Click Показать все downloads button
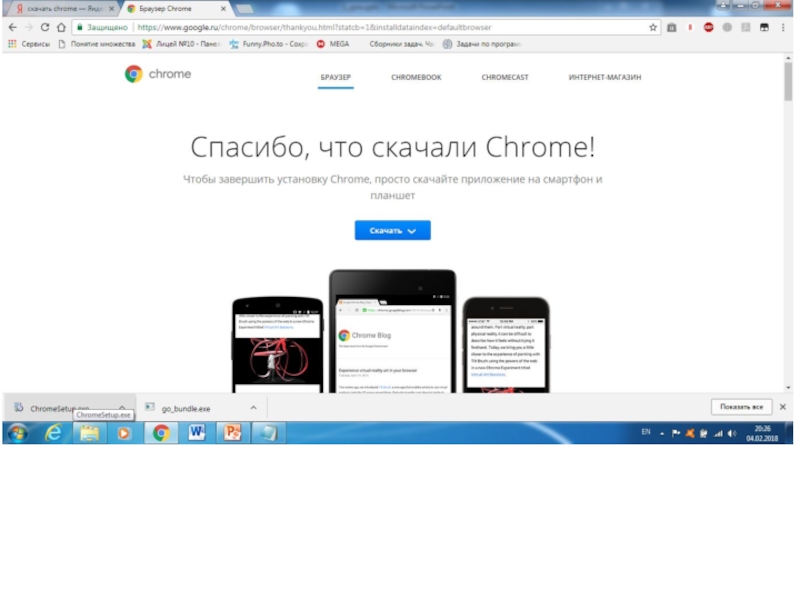Screen dimensions: 800x600 (x=741, y=407)
